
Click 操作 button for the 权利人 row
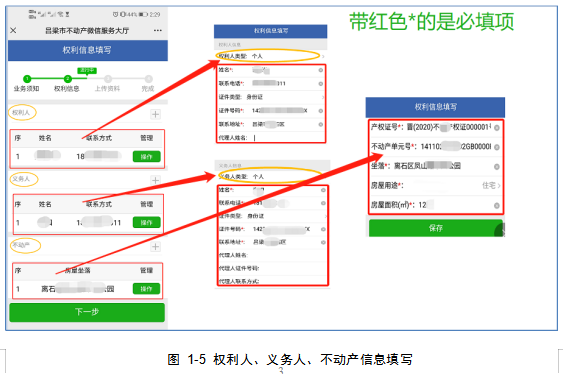146,156
